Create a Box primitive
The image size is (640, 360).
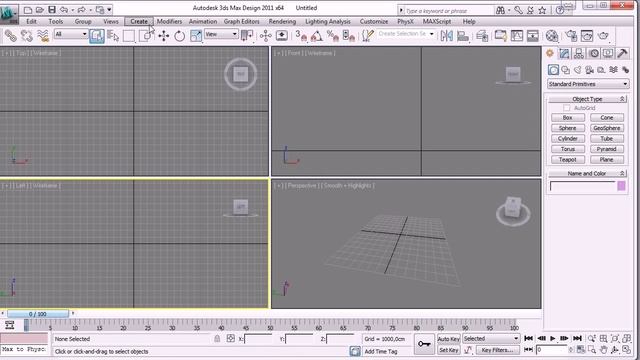(x=568, y=118)
